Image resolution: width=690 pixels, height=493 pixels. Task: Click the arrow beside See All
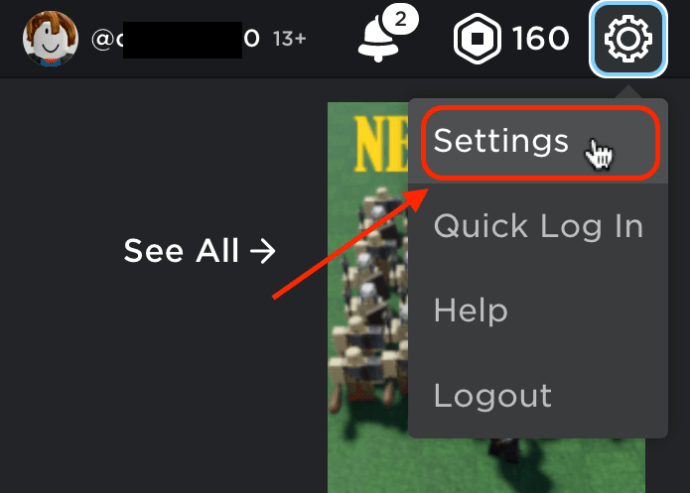[263, 251]
